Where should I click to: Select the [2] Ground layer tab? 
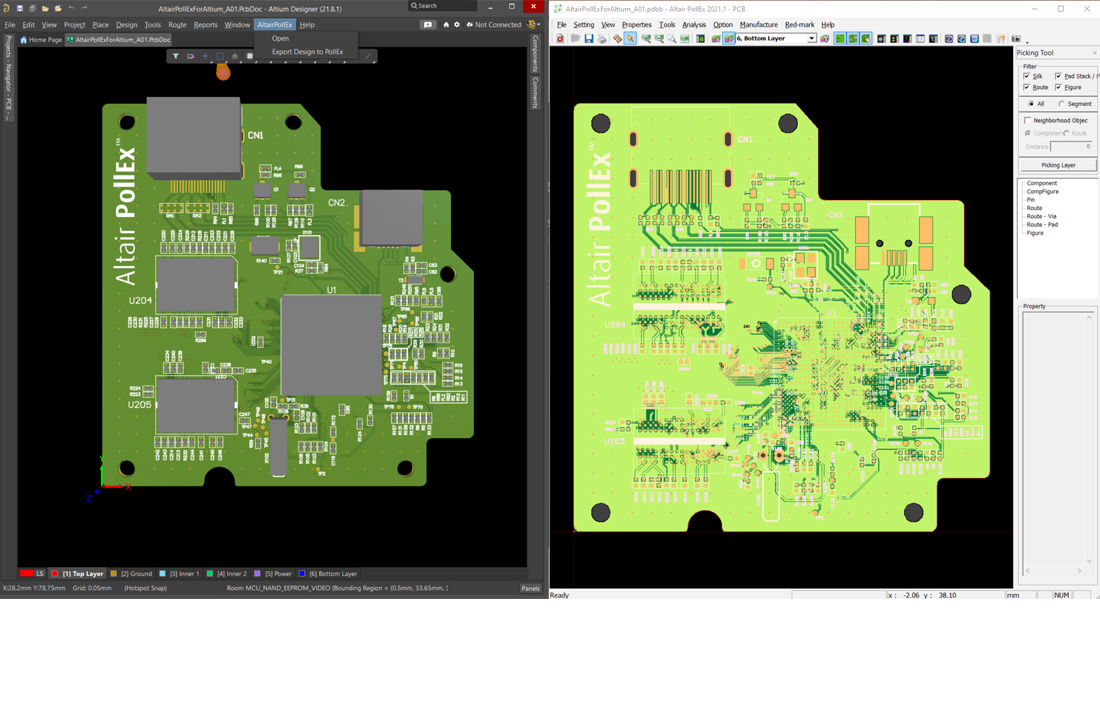[132, 574]
